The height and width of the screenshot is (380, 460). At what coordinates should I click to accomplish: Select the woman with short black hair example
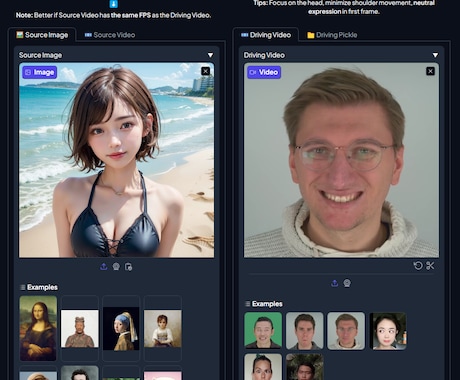[388, 331]
